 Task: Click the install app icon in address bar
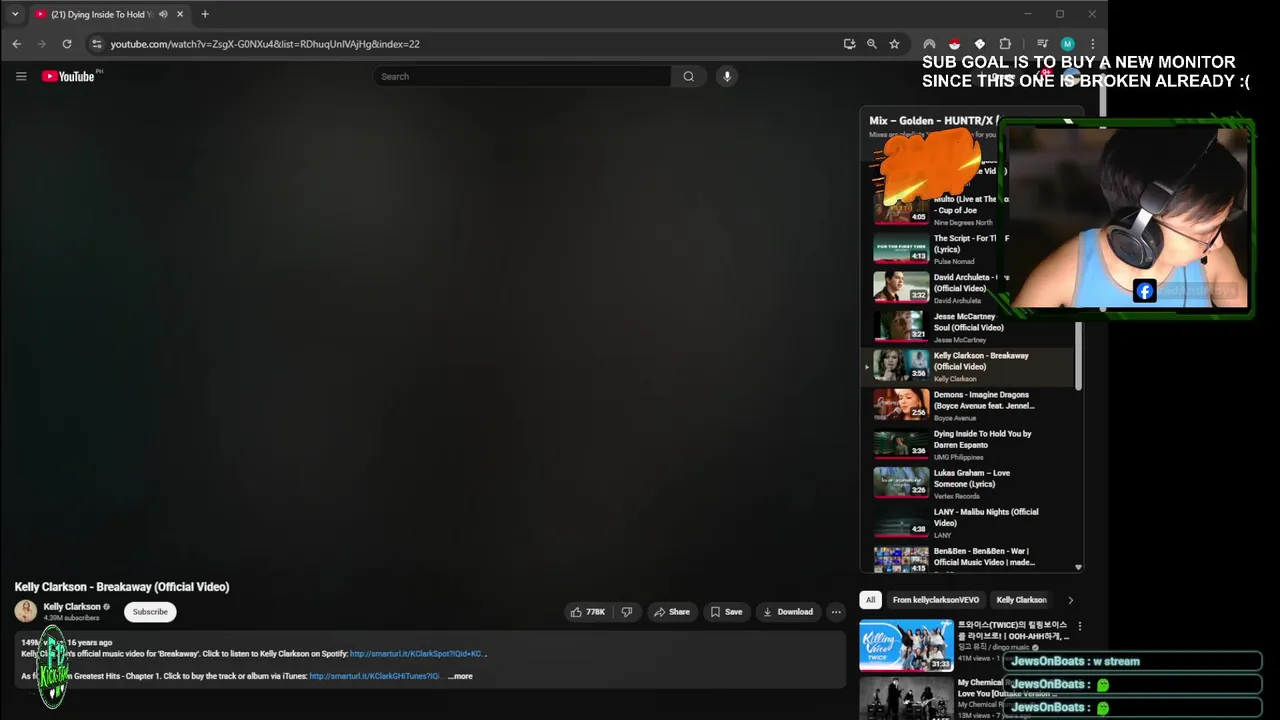849,44
